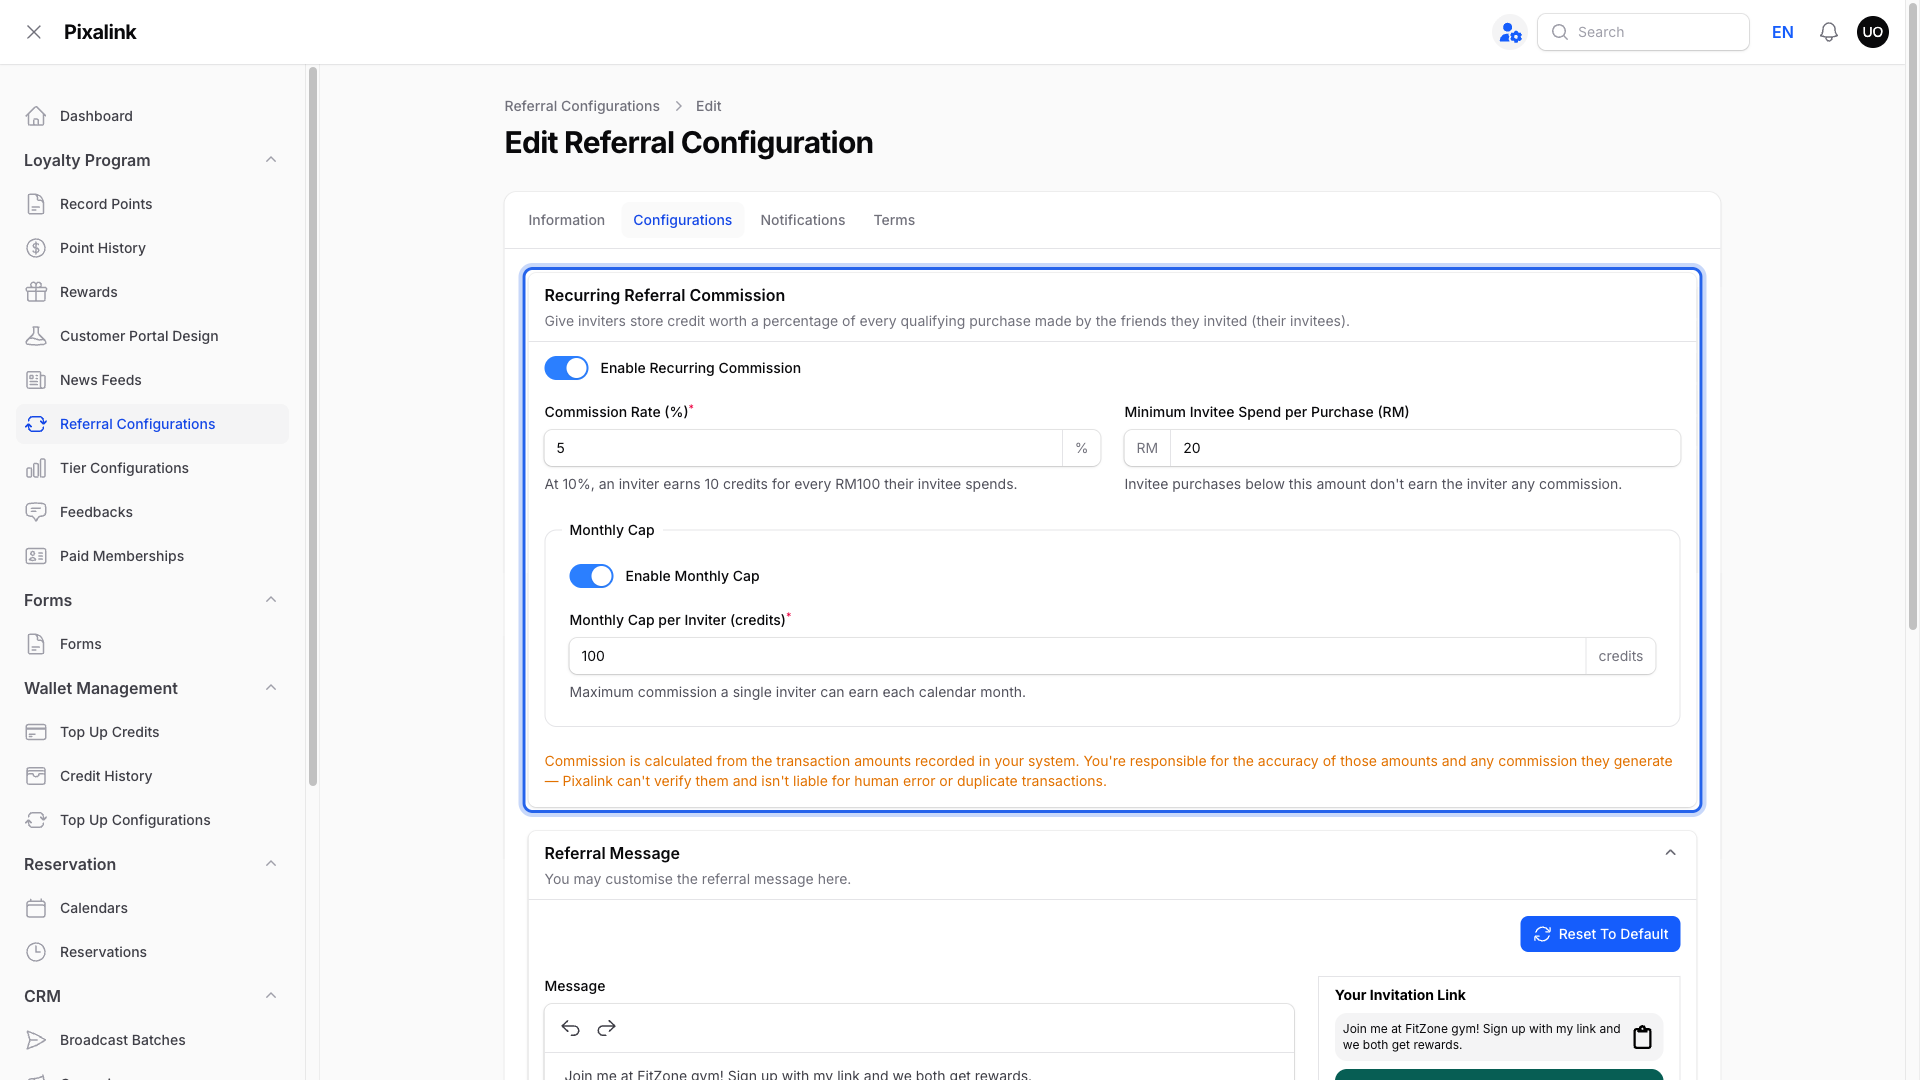Viewport: 1920px width, 1080px height.
Task: Open Point History from the sidebar
Action: tap(152, 248)
